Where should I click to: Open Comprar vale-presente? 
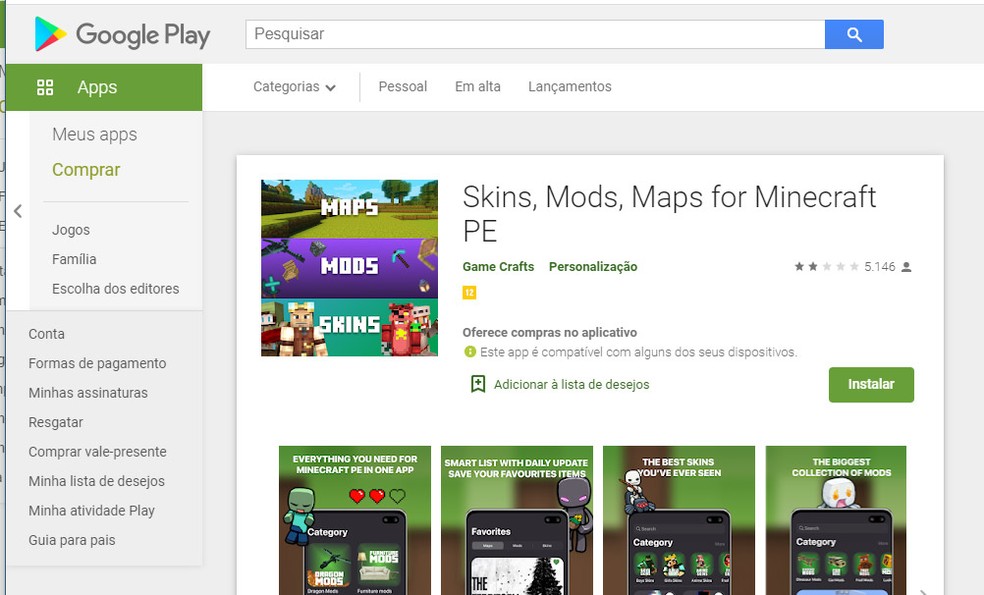point(97,452)
